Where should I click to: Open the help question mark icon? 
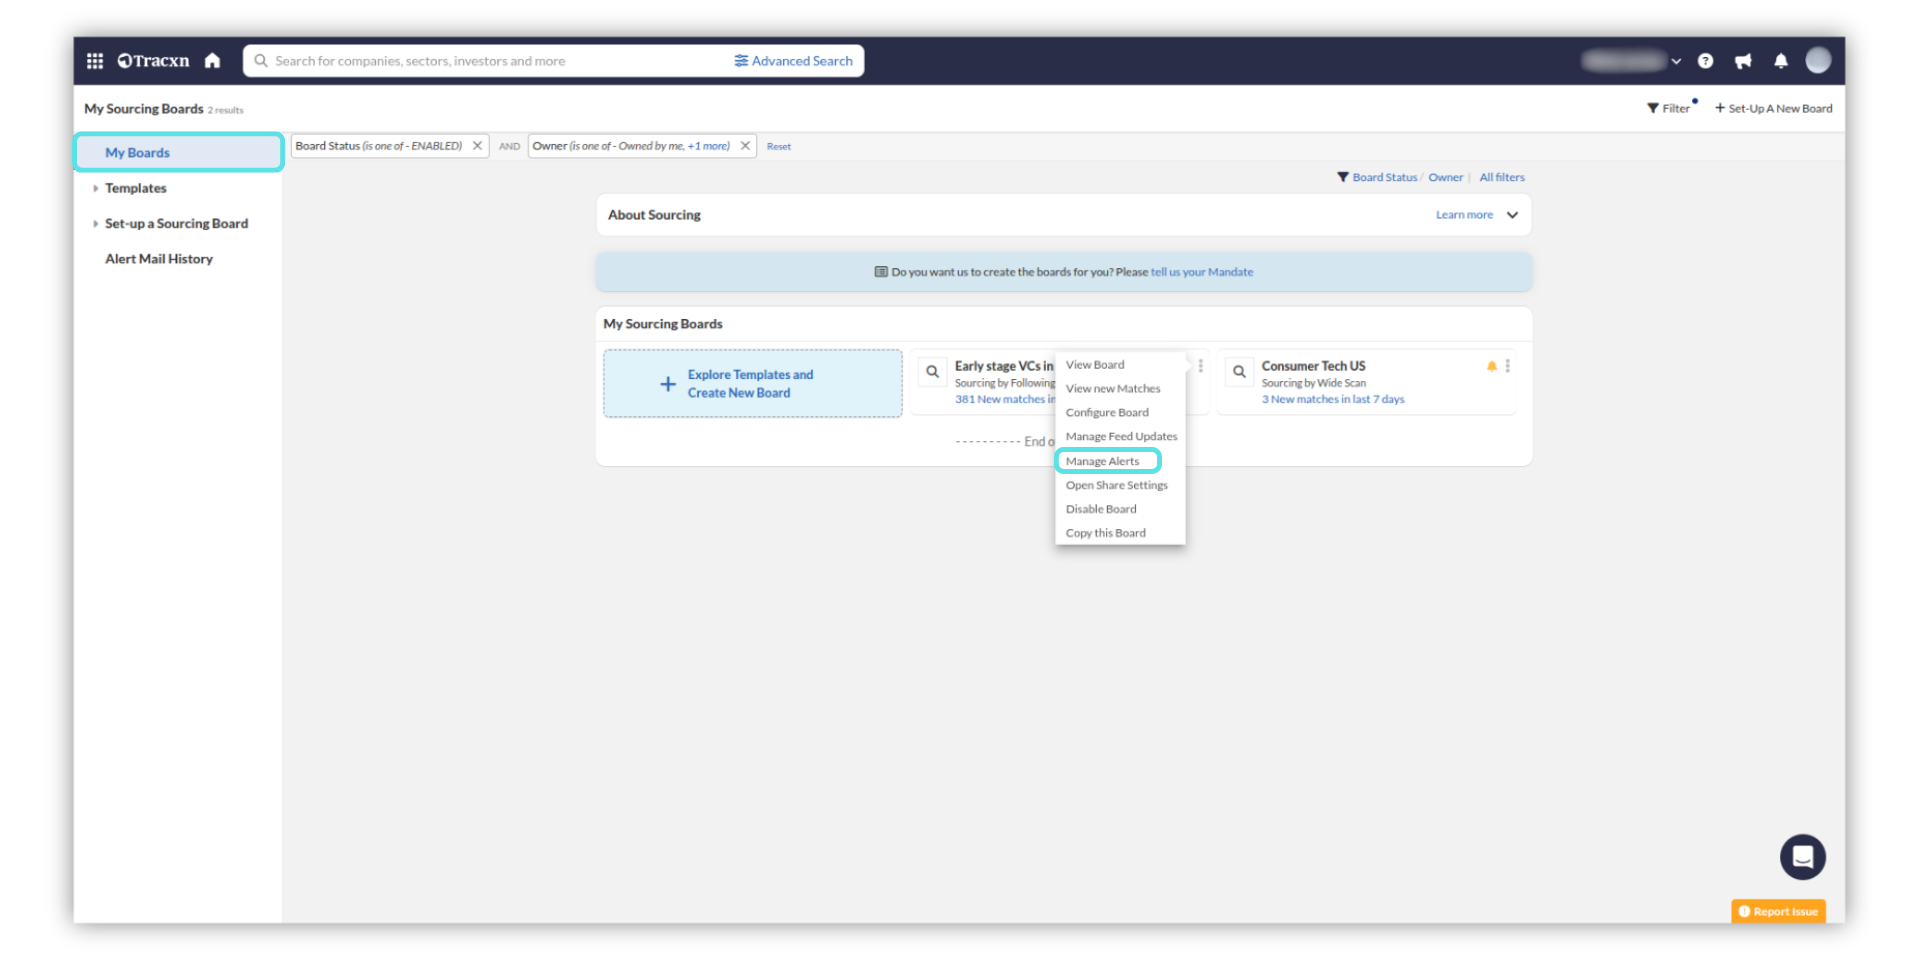(x=1705, y=61)
